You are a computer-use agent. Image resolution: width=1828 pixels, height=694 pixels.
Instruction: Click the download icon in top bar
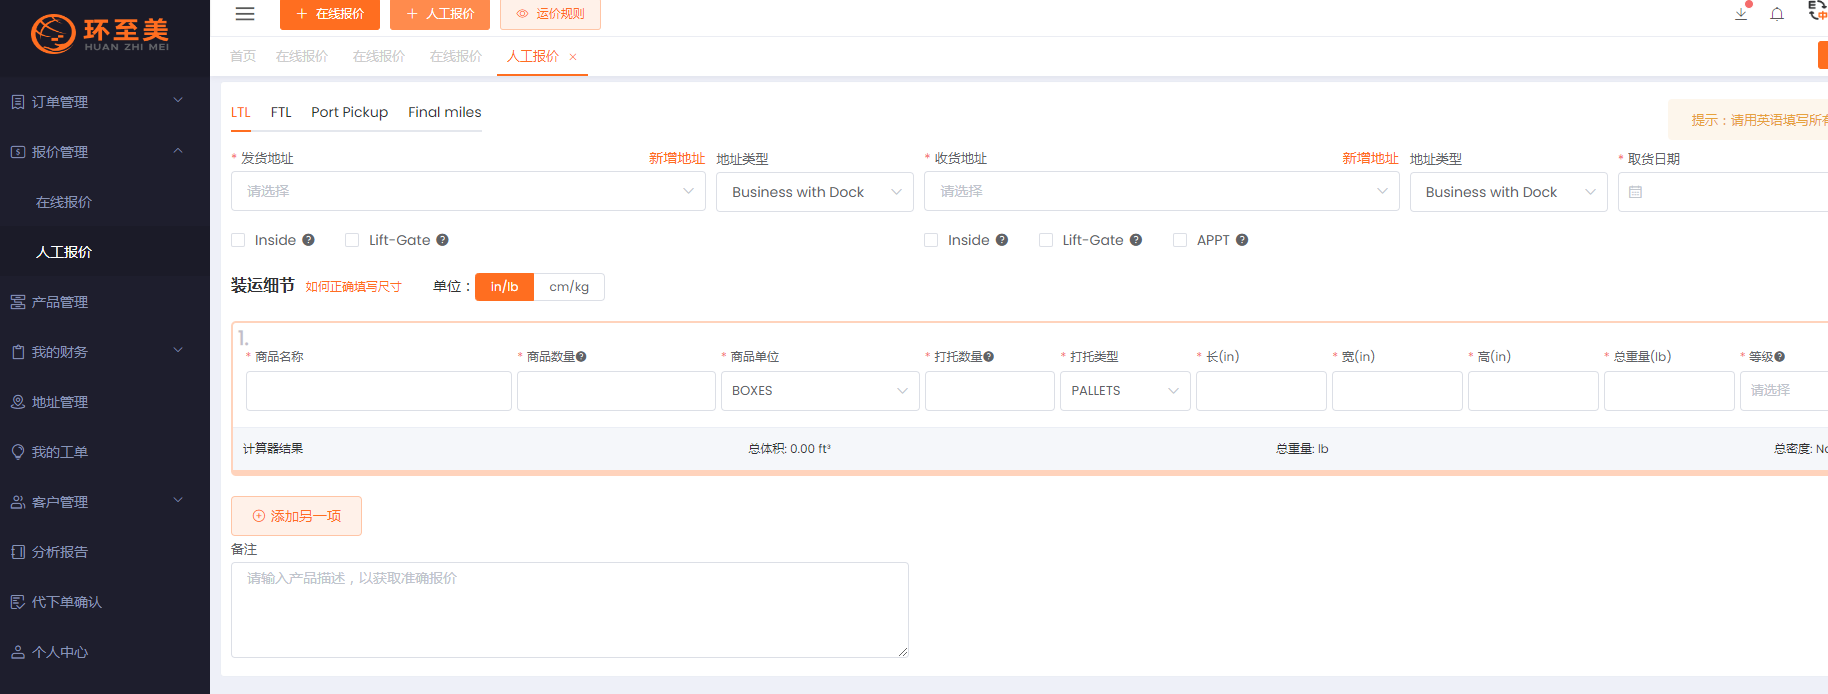pyautogui.click(x=1741, y=14)
